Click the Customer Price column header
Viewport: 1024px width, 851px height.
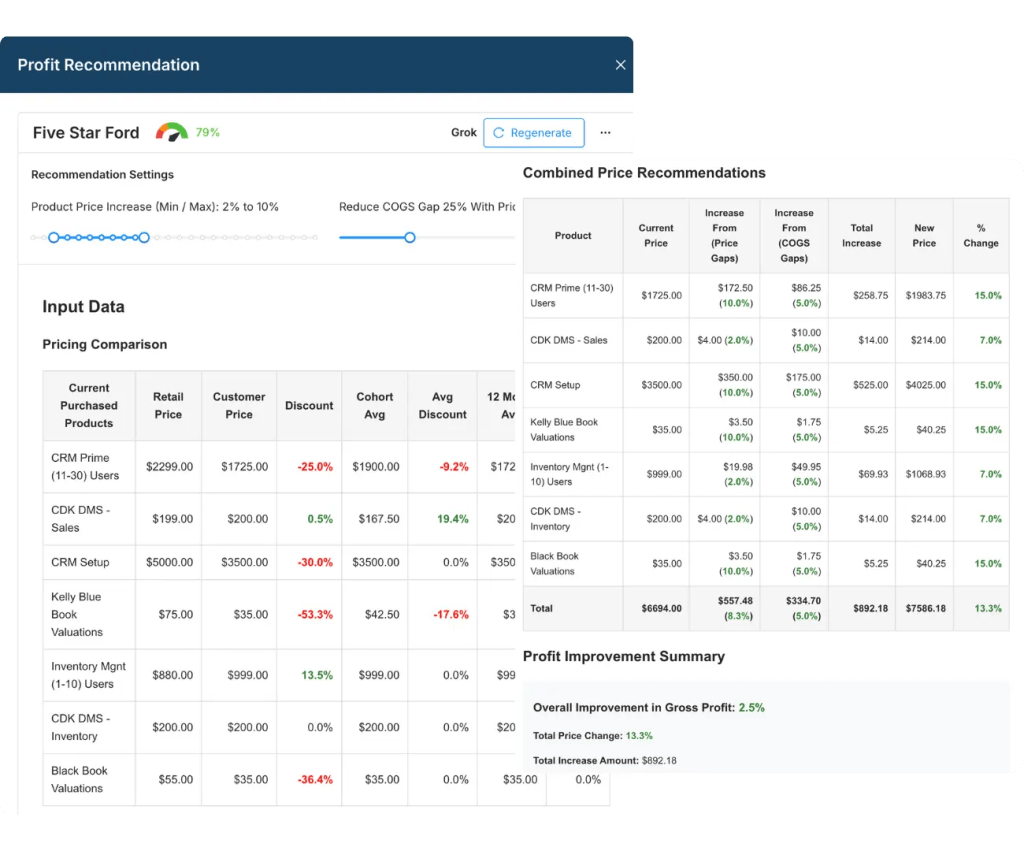[x=239, y=406]
